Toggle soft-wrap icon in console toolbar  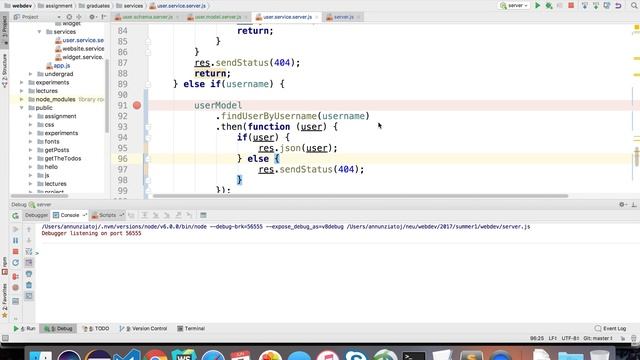(29, 251)
